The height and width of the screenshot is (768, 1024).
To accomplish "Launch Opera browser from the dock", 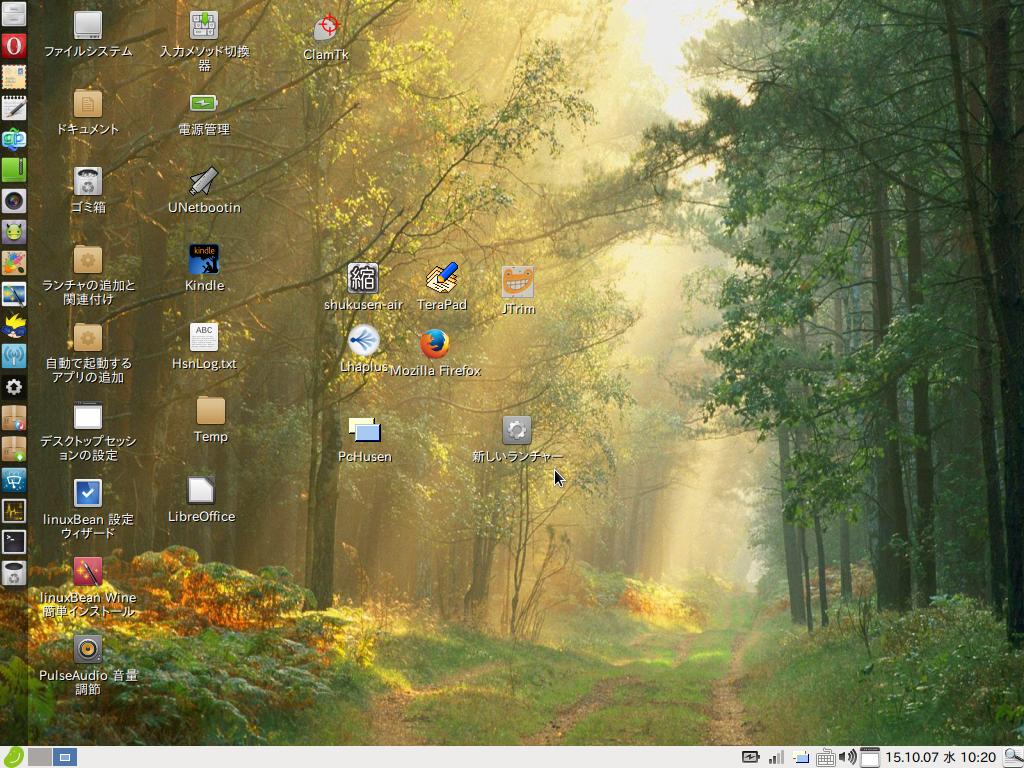I will 14,46.
